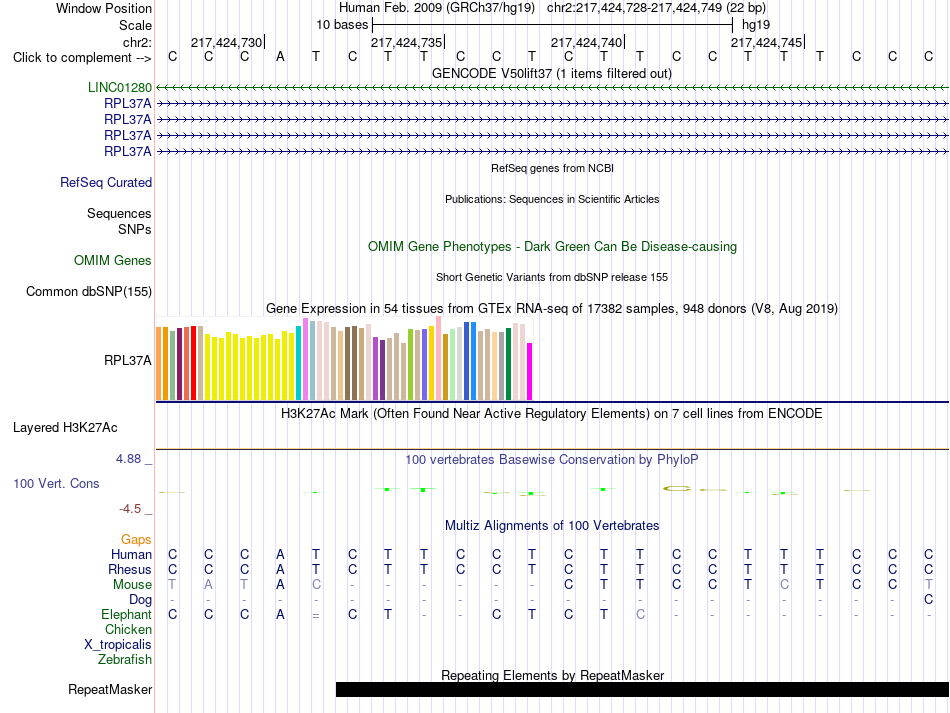Click the Click to complement label
The image size is (950, 713).
point(82,58)
